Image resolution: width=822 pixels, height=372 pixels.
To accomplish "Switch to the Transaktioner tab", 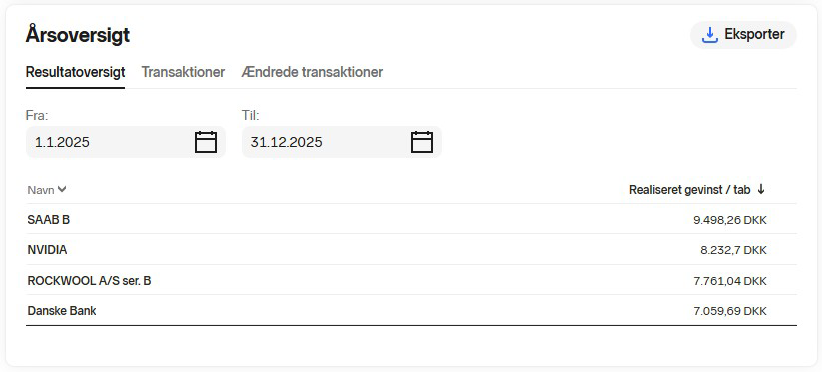I will coord(183,72).
